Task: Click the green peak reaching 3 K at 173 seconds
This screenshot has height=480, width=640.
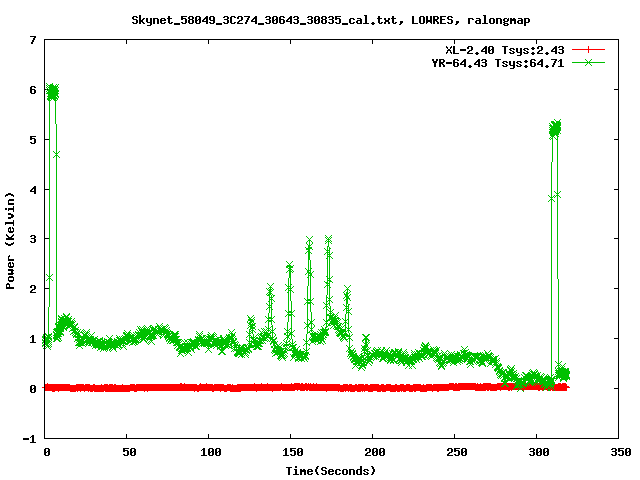Action: (329, 240)
